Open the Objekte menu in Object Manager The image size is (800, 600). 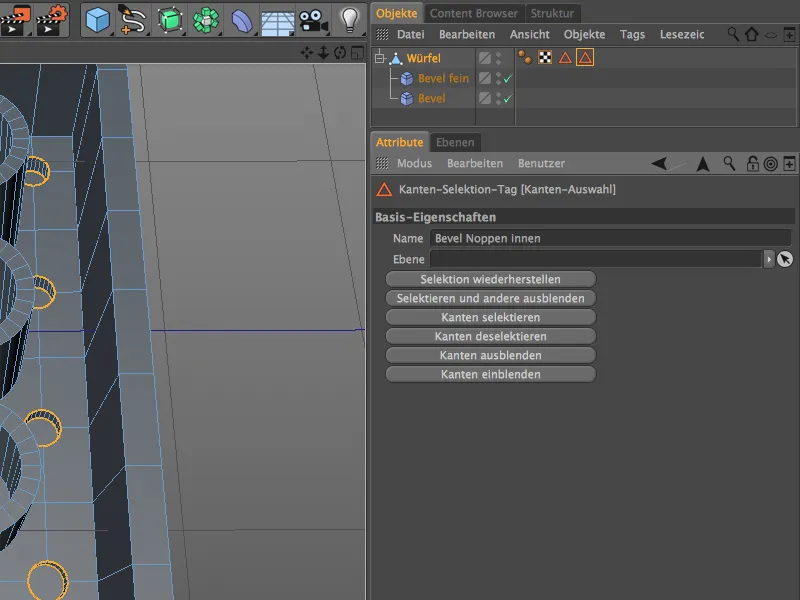tap(584, 34)
